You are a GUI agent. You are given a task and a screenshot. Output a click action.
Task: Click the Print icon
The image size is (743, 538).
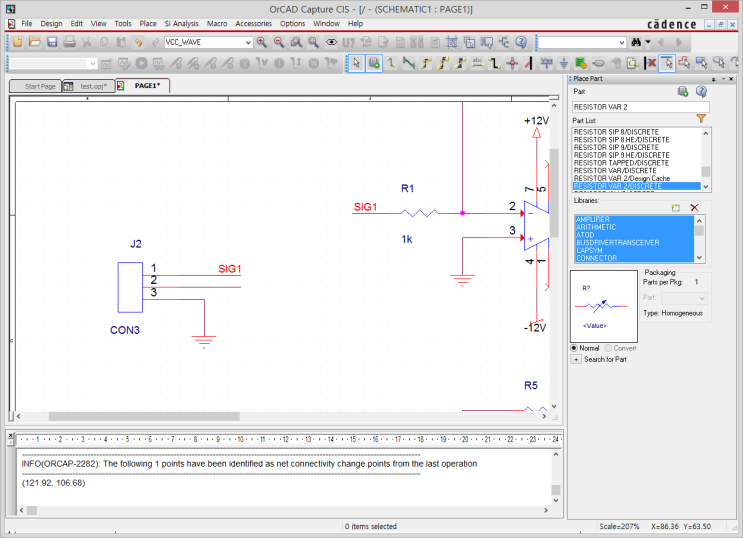point(69,42)
